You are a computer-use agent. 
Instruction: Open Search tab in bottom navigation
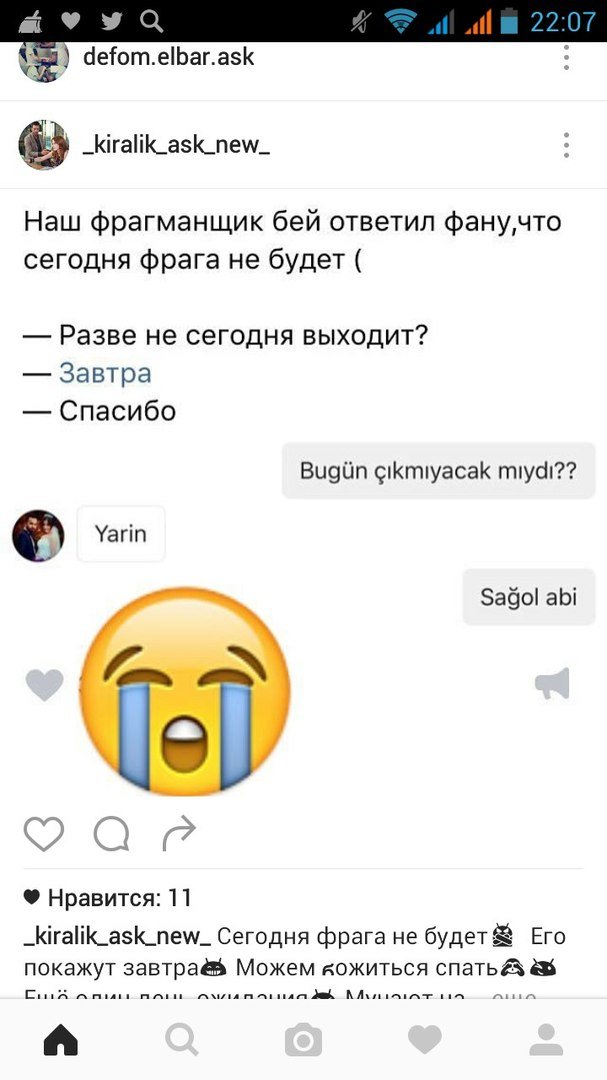(x=182, y=1039)
